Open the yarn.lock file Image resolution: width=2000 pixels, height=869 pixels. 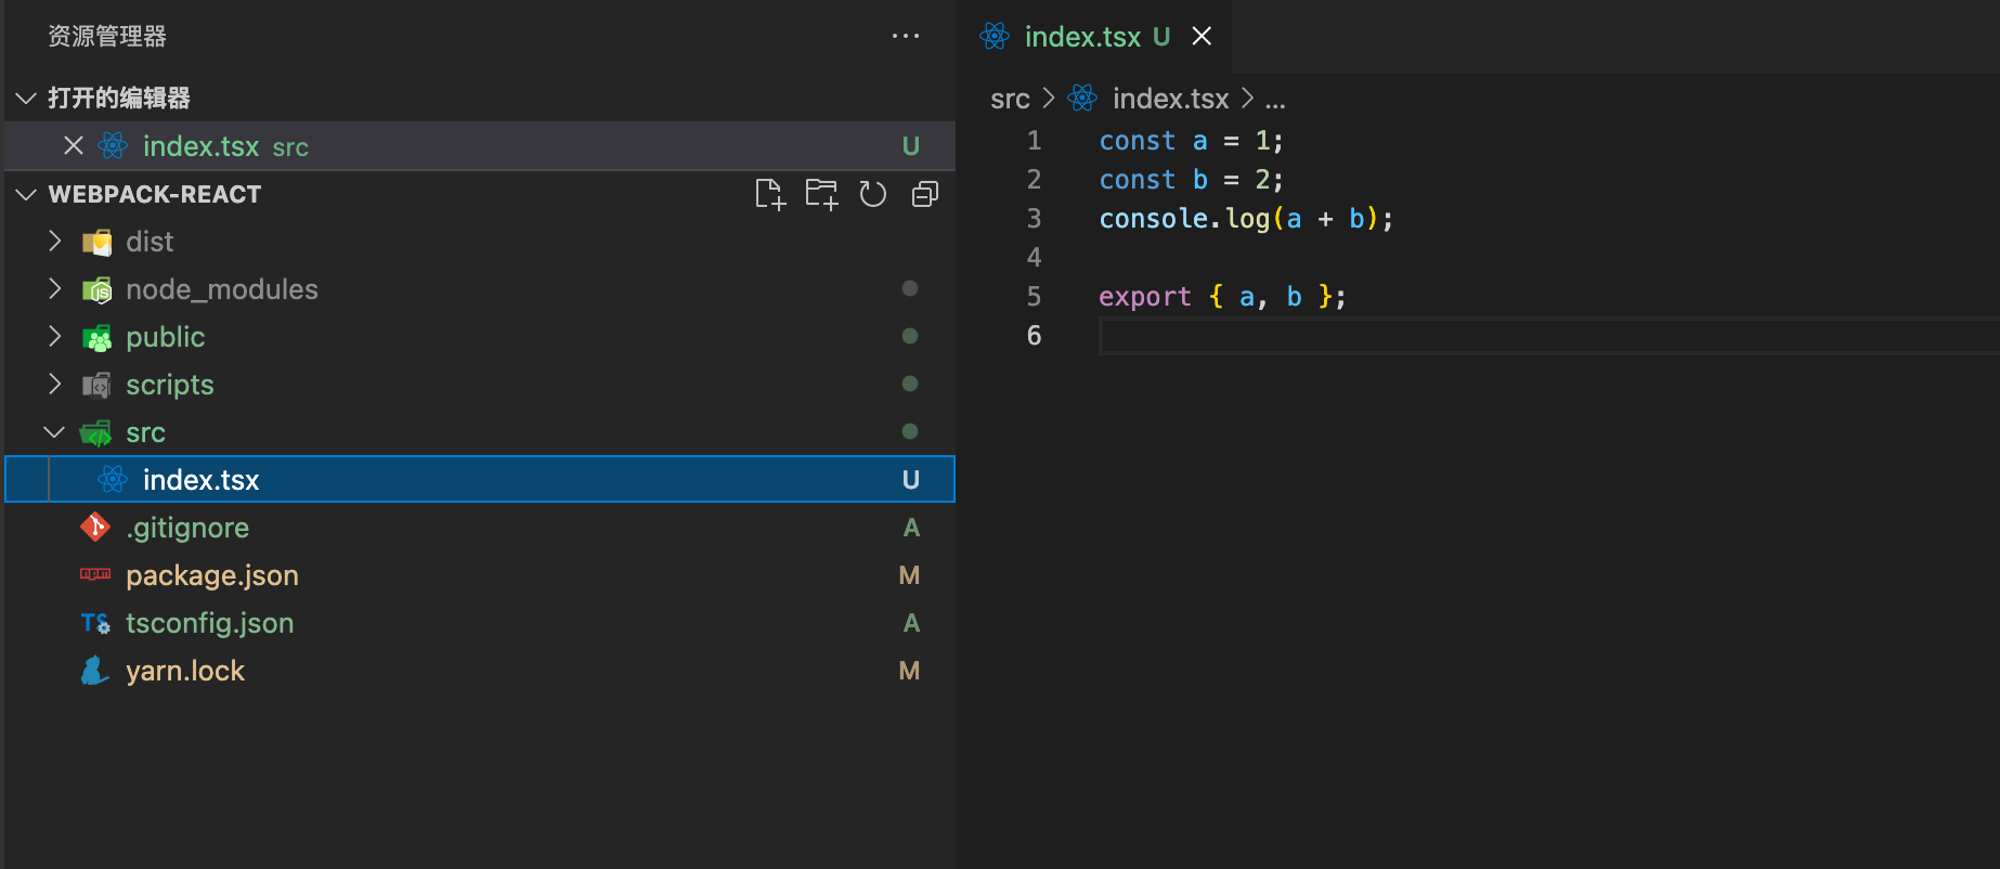(x=480, y=671)
